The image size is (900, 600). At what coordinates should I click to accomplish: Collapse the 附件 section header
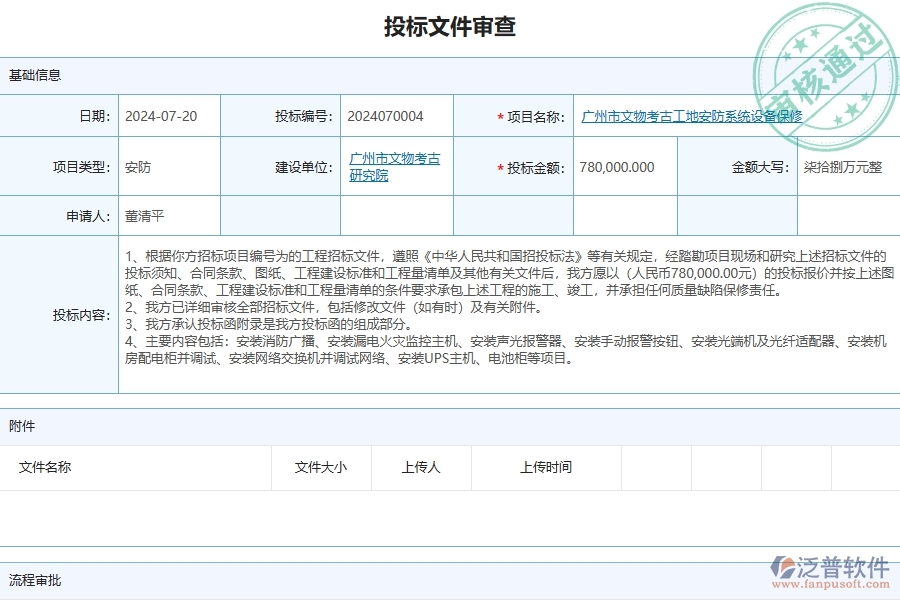coord(22,426)
